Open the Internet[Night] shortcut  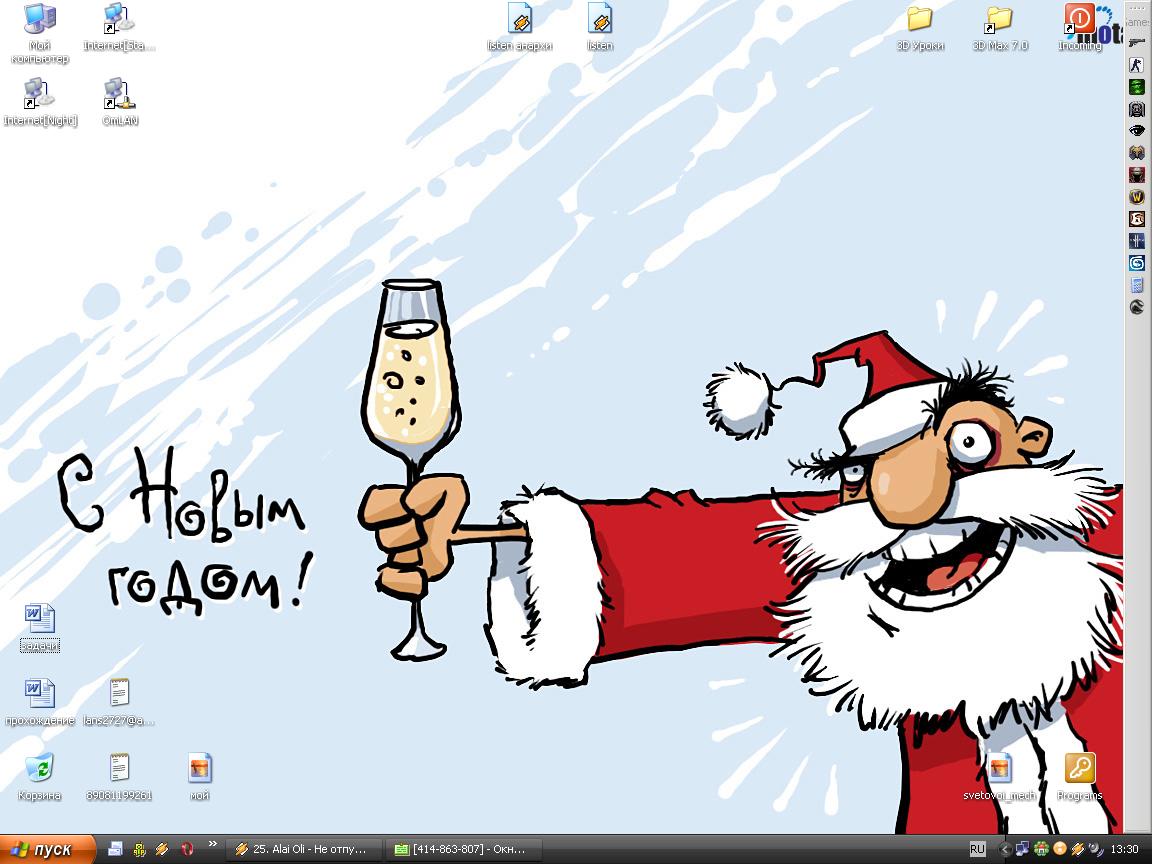40,102
